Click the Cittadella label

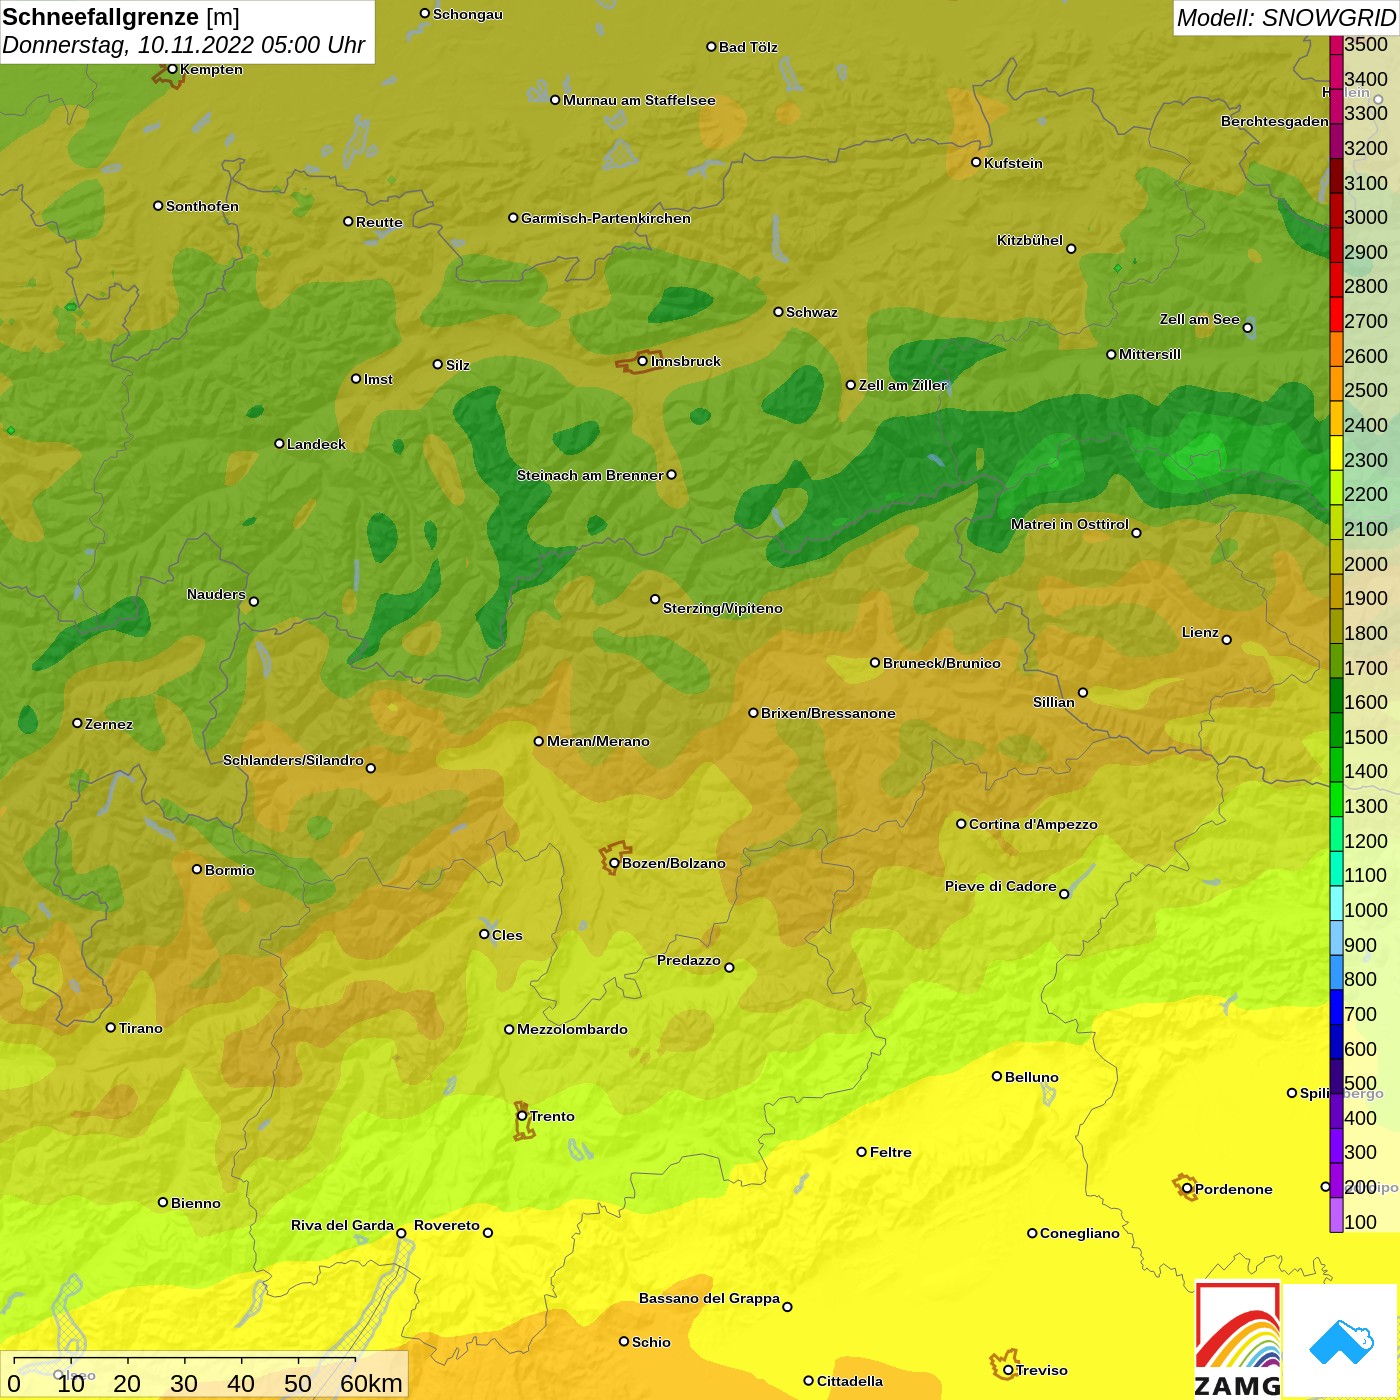[850, 1381]
